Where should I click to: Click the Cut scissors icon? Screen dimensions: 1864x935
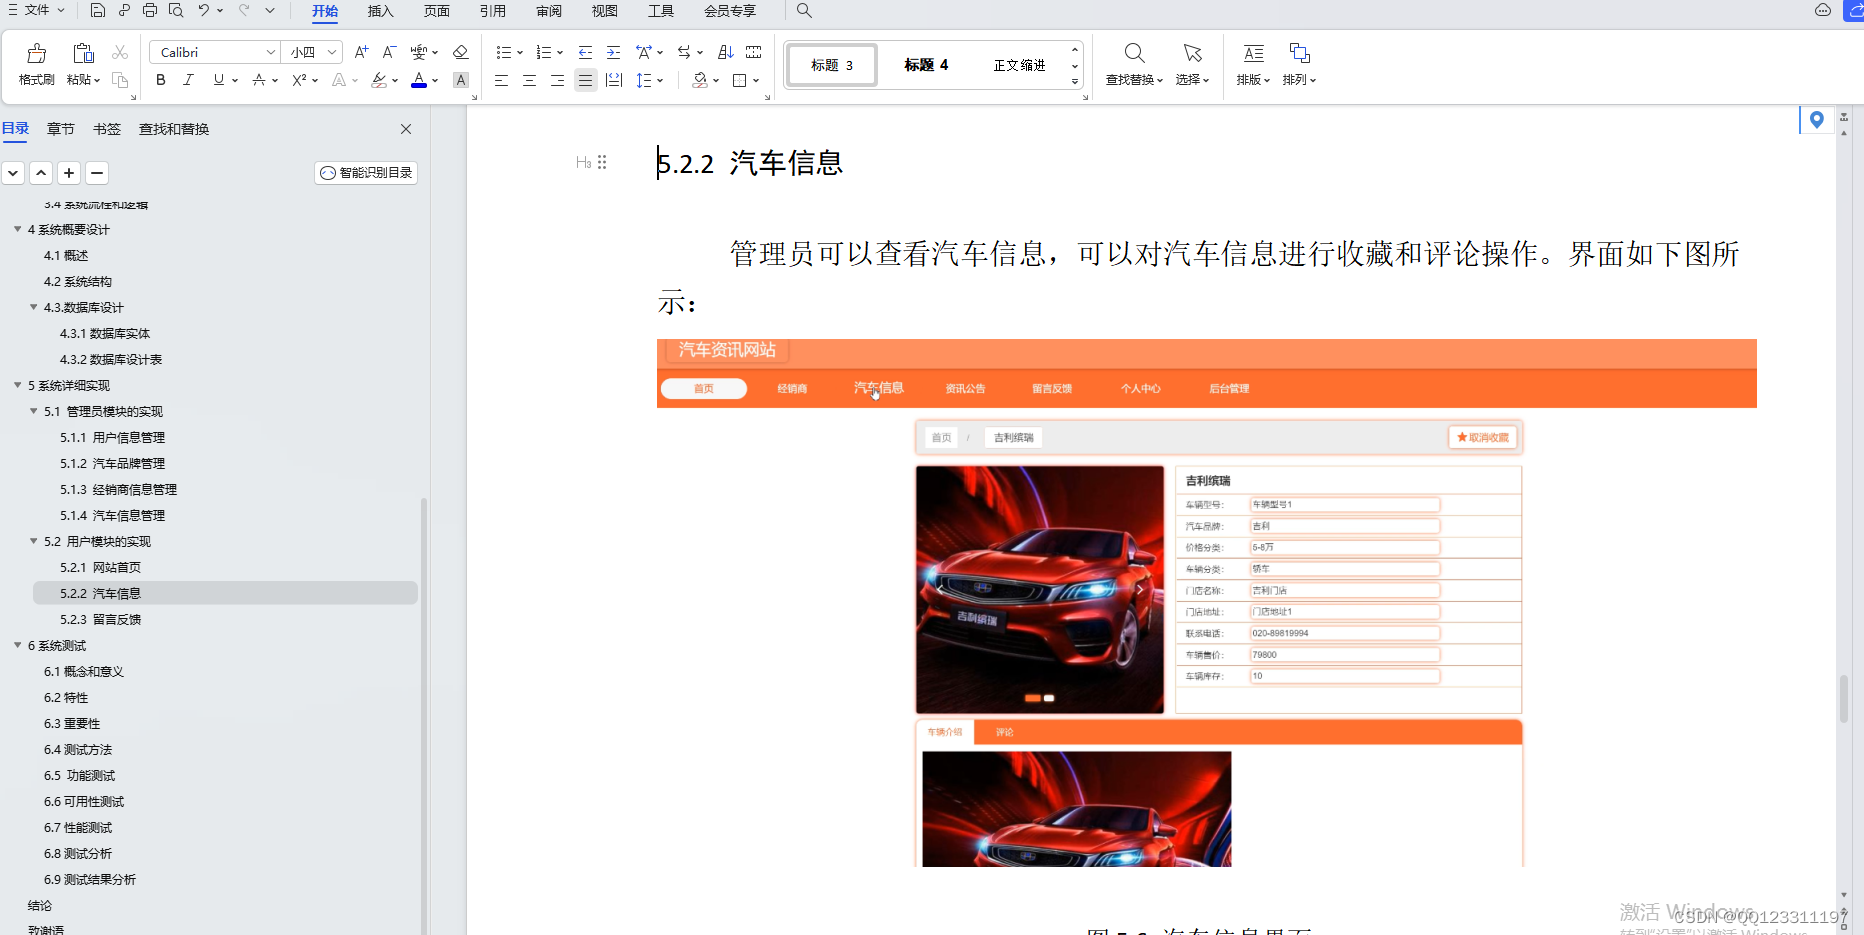click(x=120, y=52)
